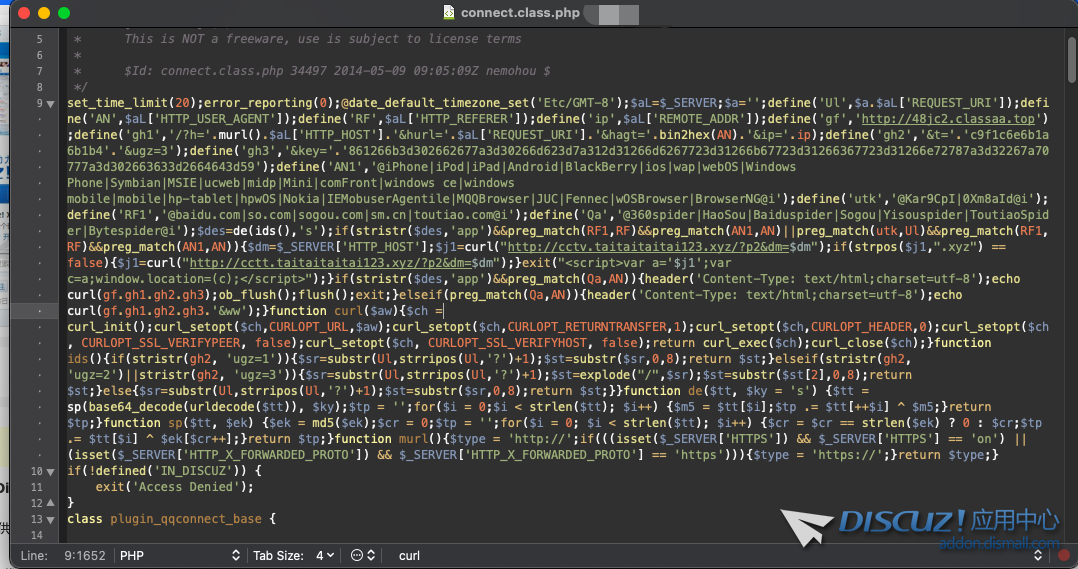Click the cctv.taitaitaitai123.xyz URL in code
Screen dimensions: 1078x569
point(649,247)
